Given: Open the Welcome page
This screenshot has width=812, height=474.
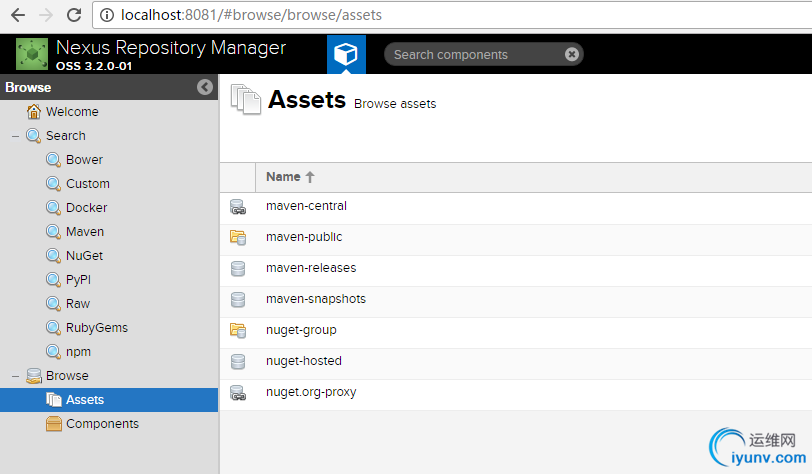Looking at the screenshot, I should pyautogui.click(x=72, y=111).
